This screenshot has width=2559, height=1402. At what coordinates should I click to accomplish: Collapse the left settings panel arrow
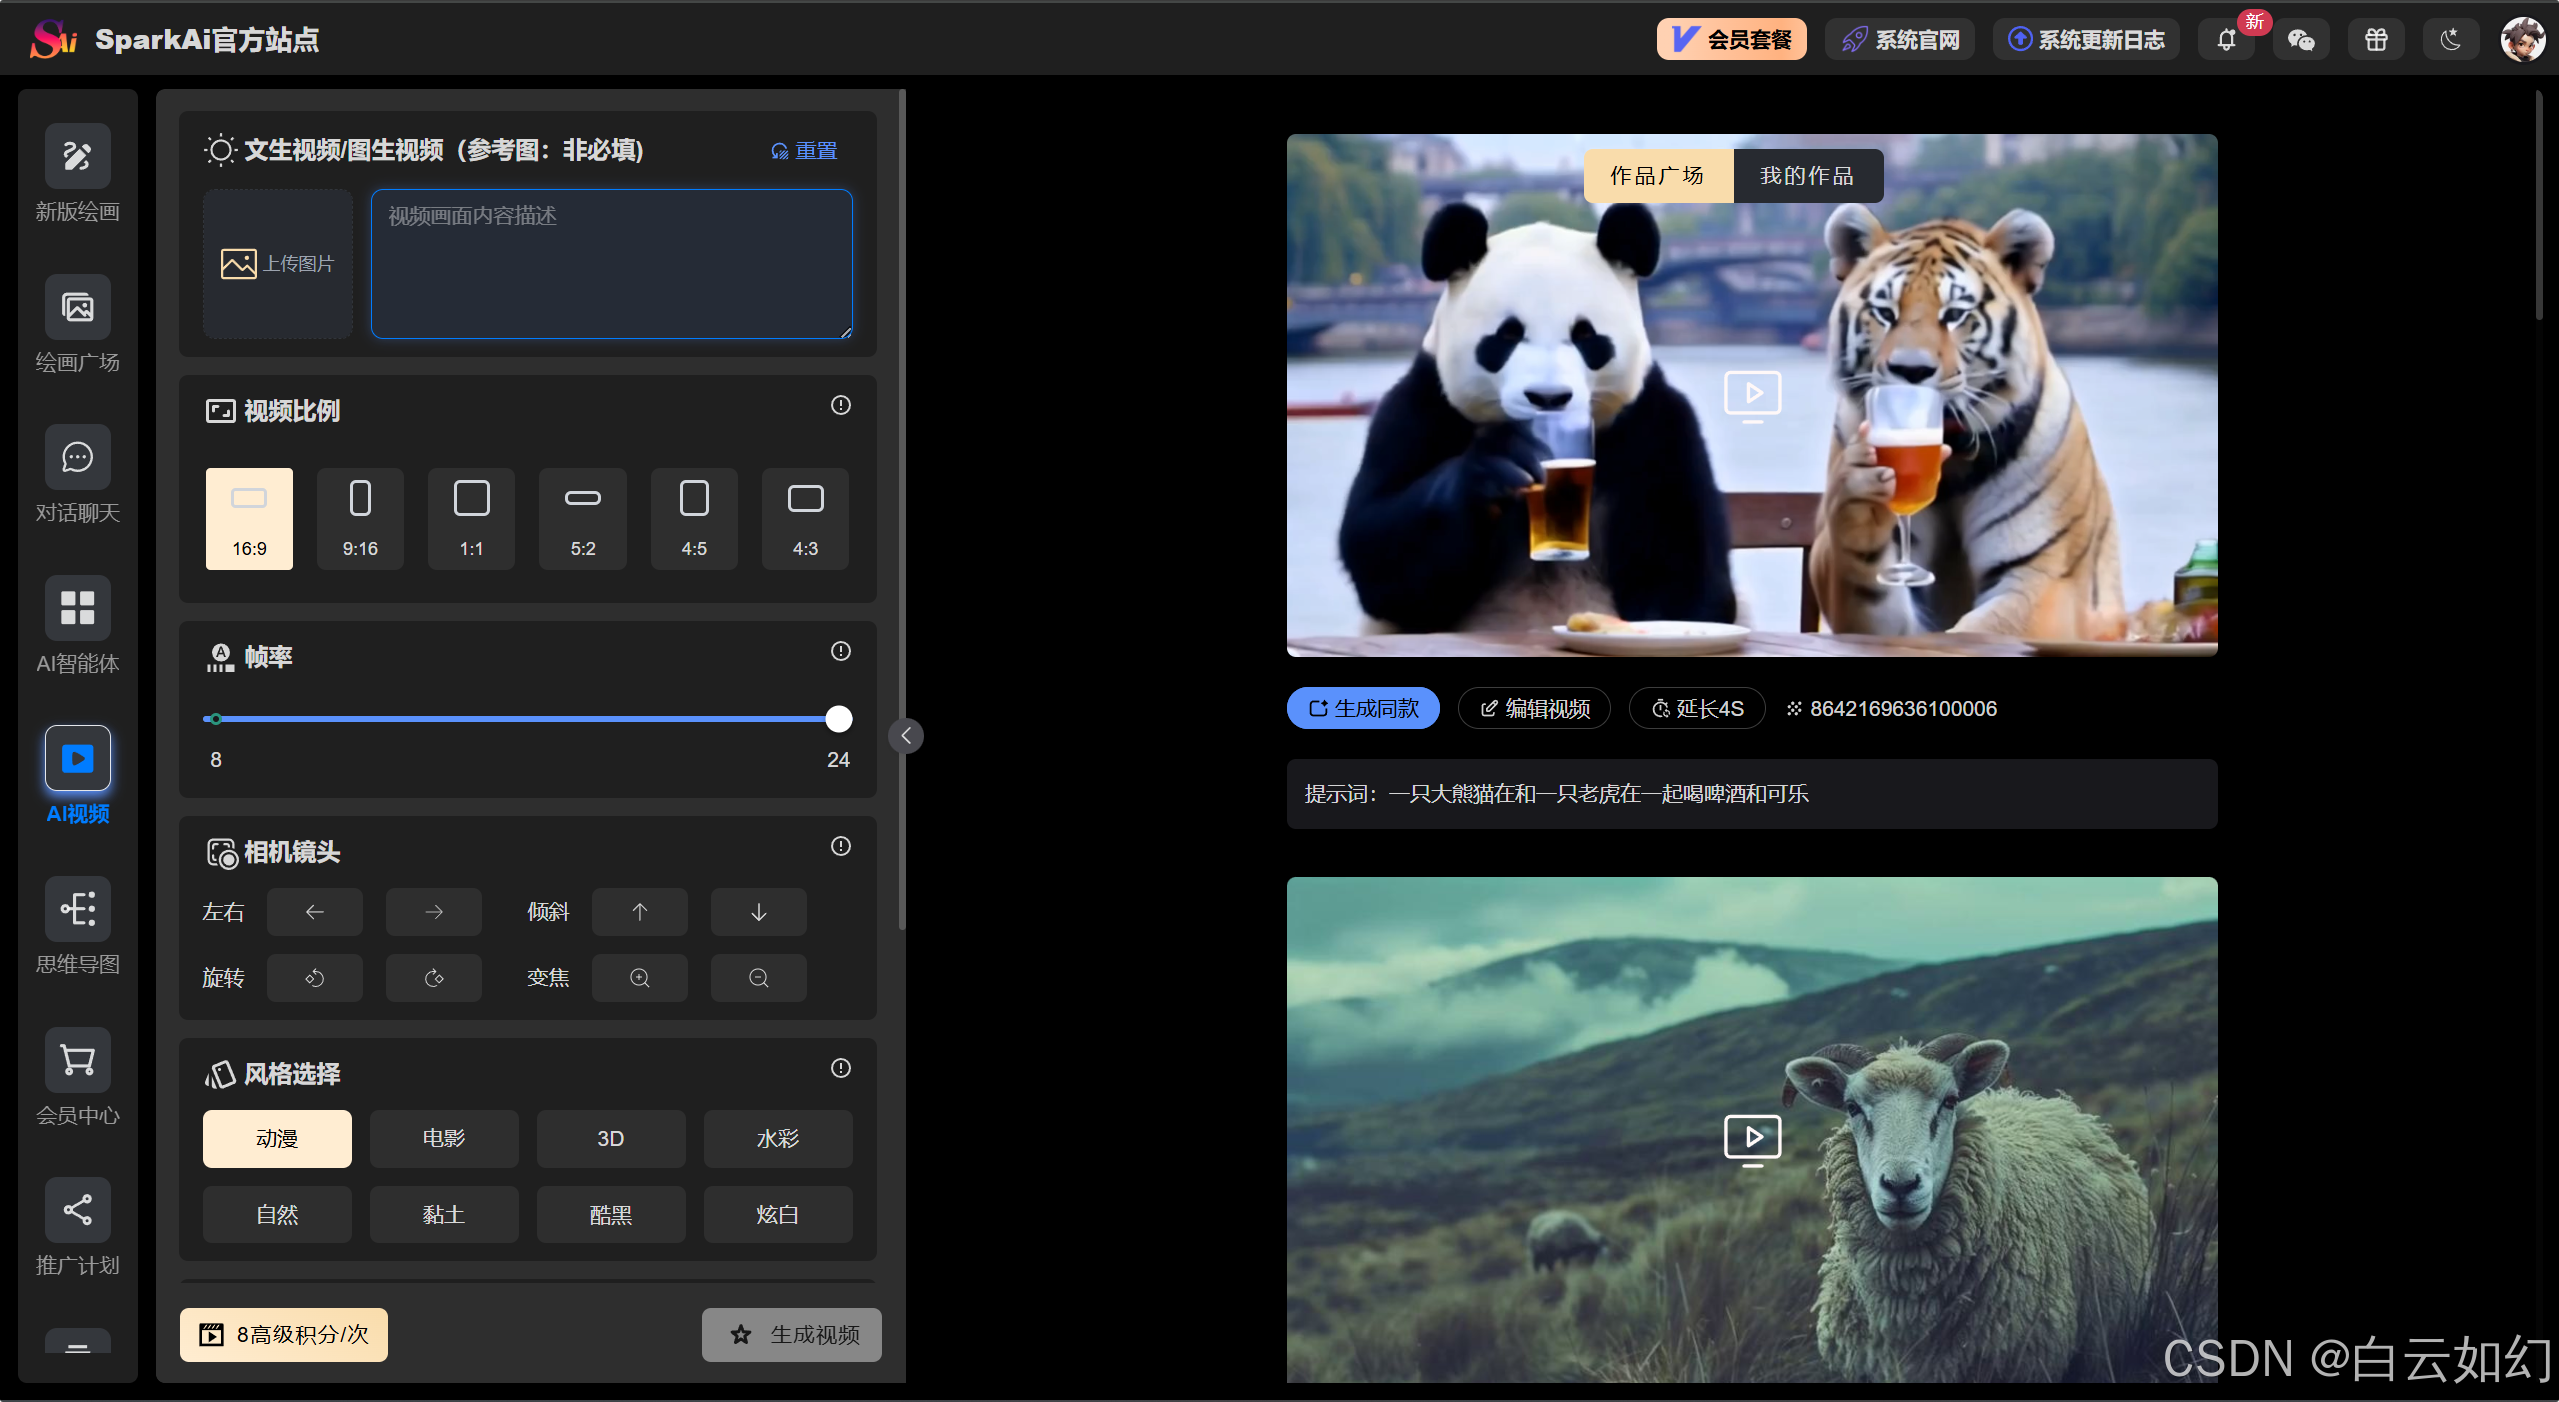point(906,736)
